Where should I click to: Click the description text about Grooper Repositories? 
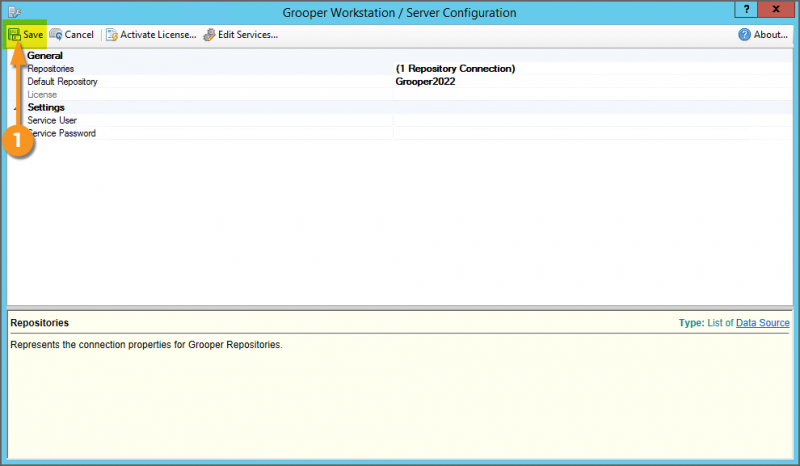tap(146, 345)
